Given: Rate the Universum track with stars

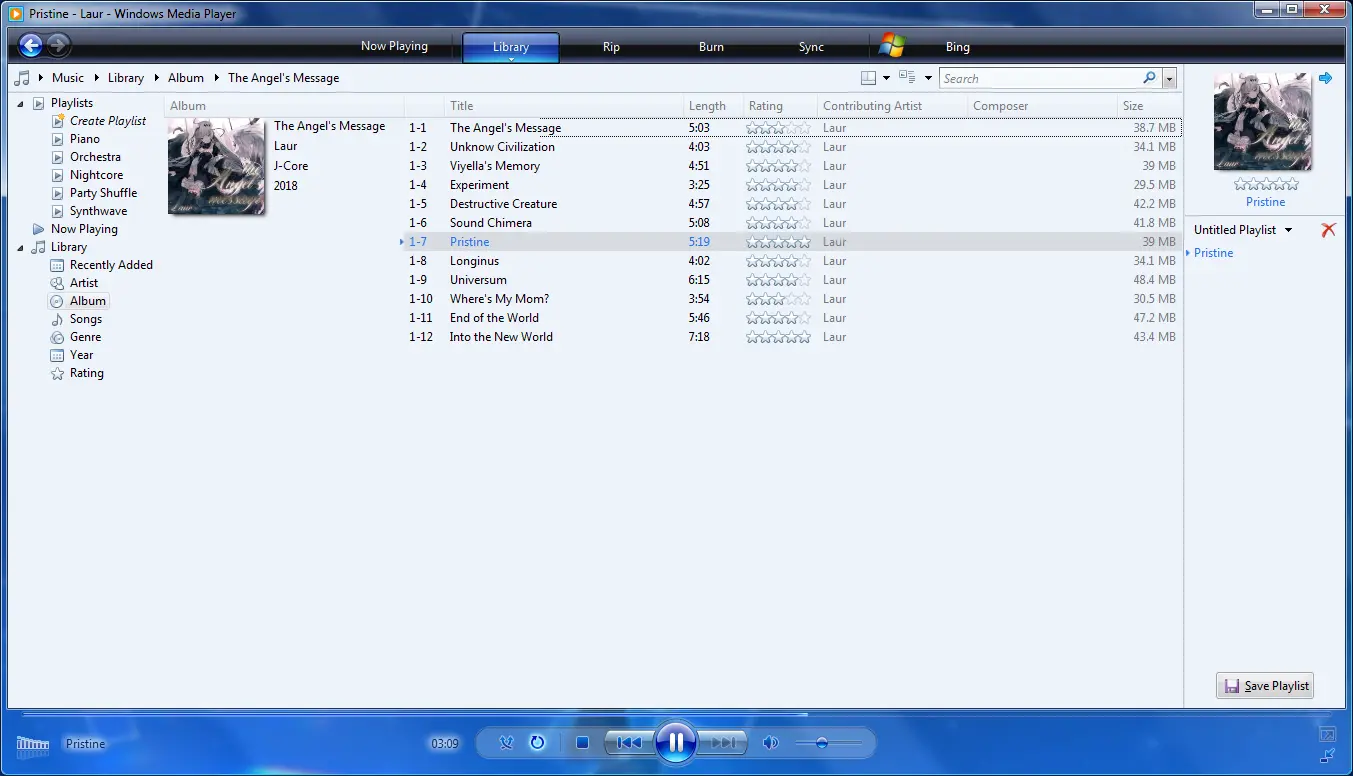Looking at the screenshot, I should pyautogui.click(x=778, y=280).
